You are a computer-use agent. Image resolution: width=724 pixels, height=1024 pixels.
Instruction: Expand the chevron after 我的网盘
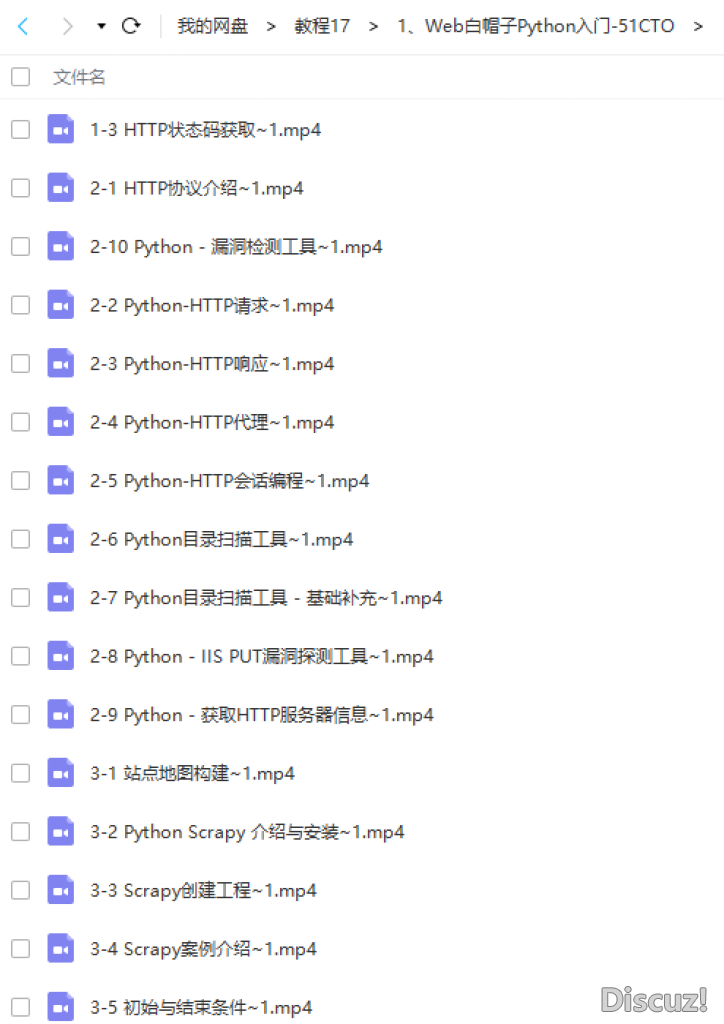271,26
